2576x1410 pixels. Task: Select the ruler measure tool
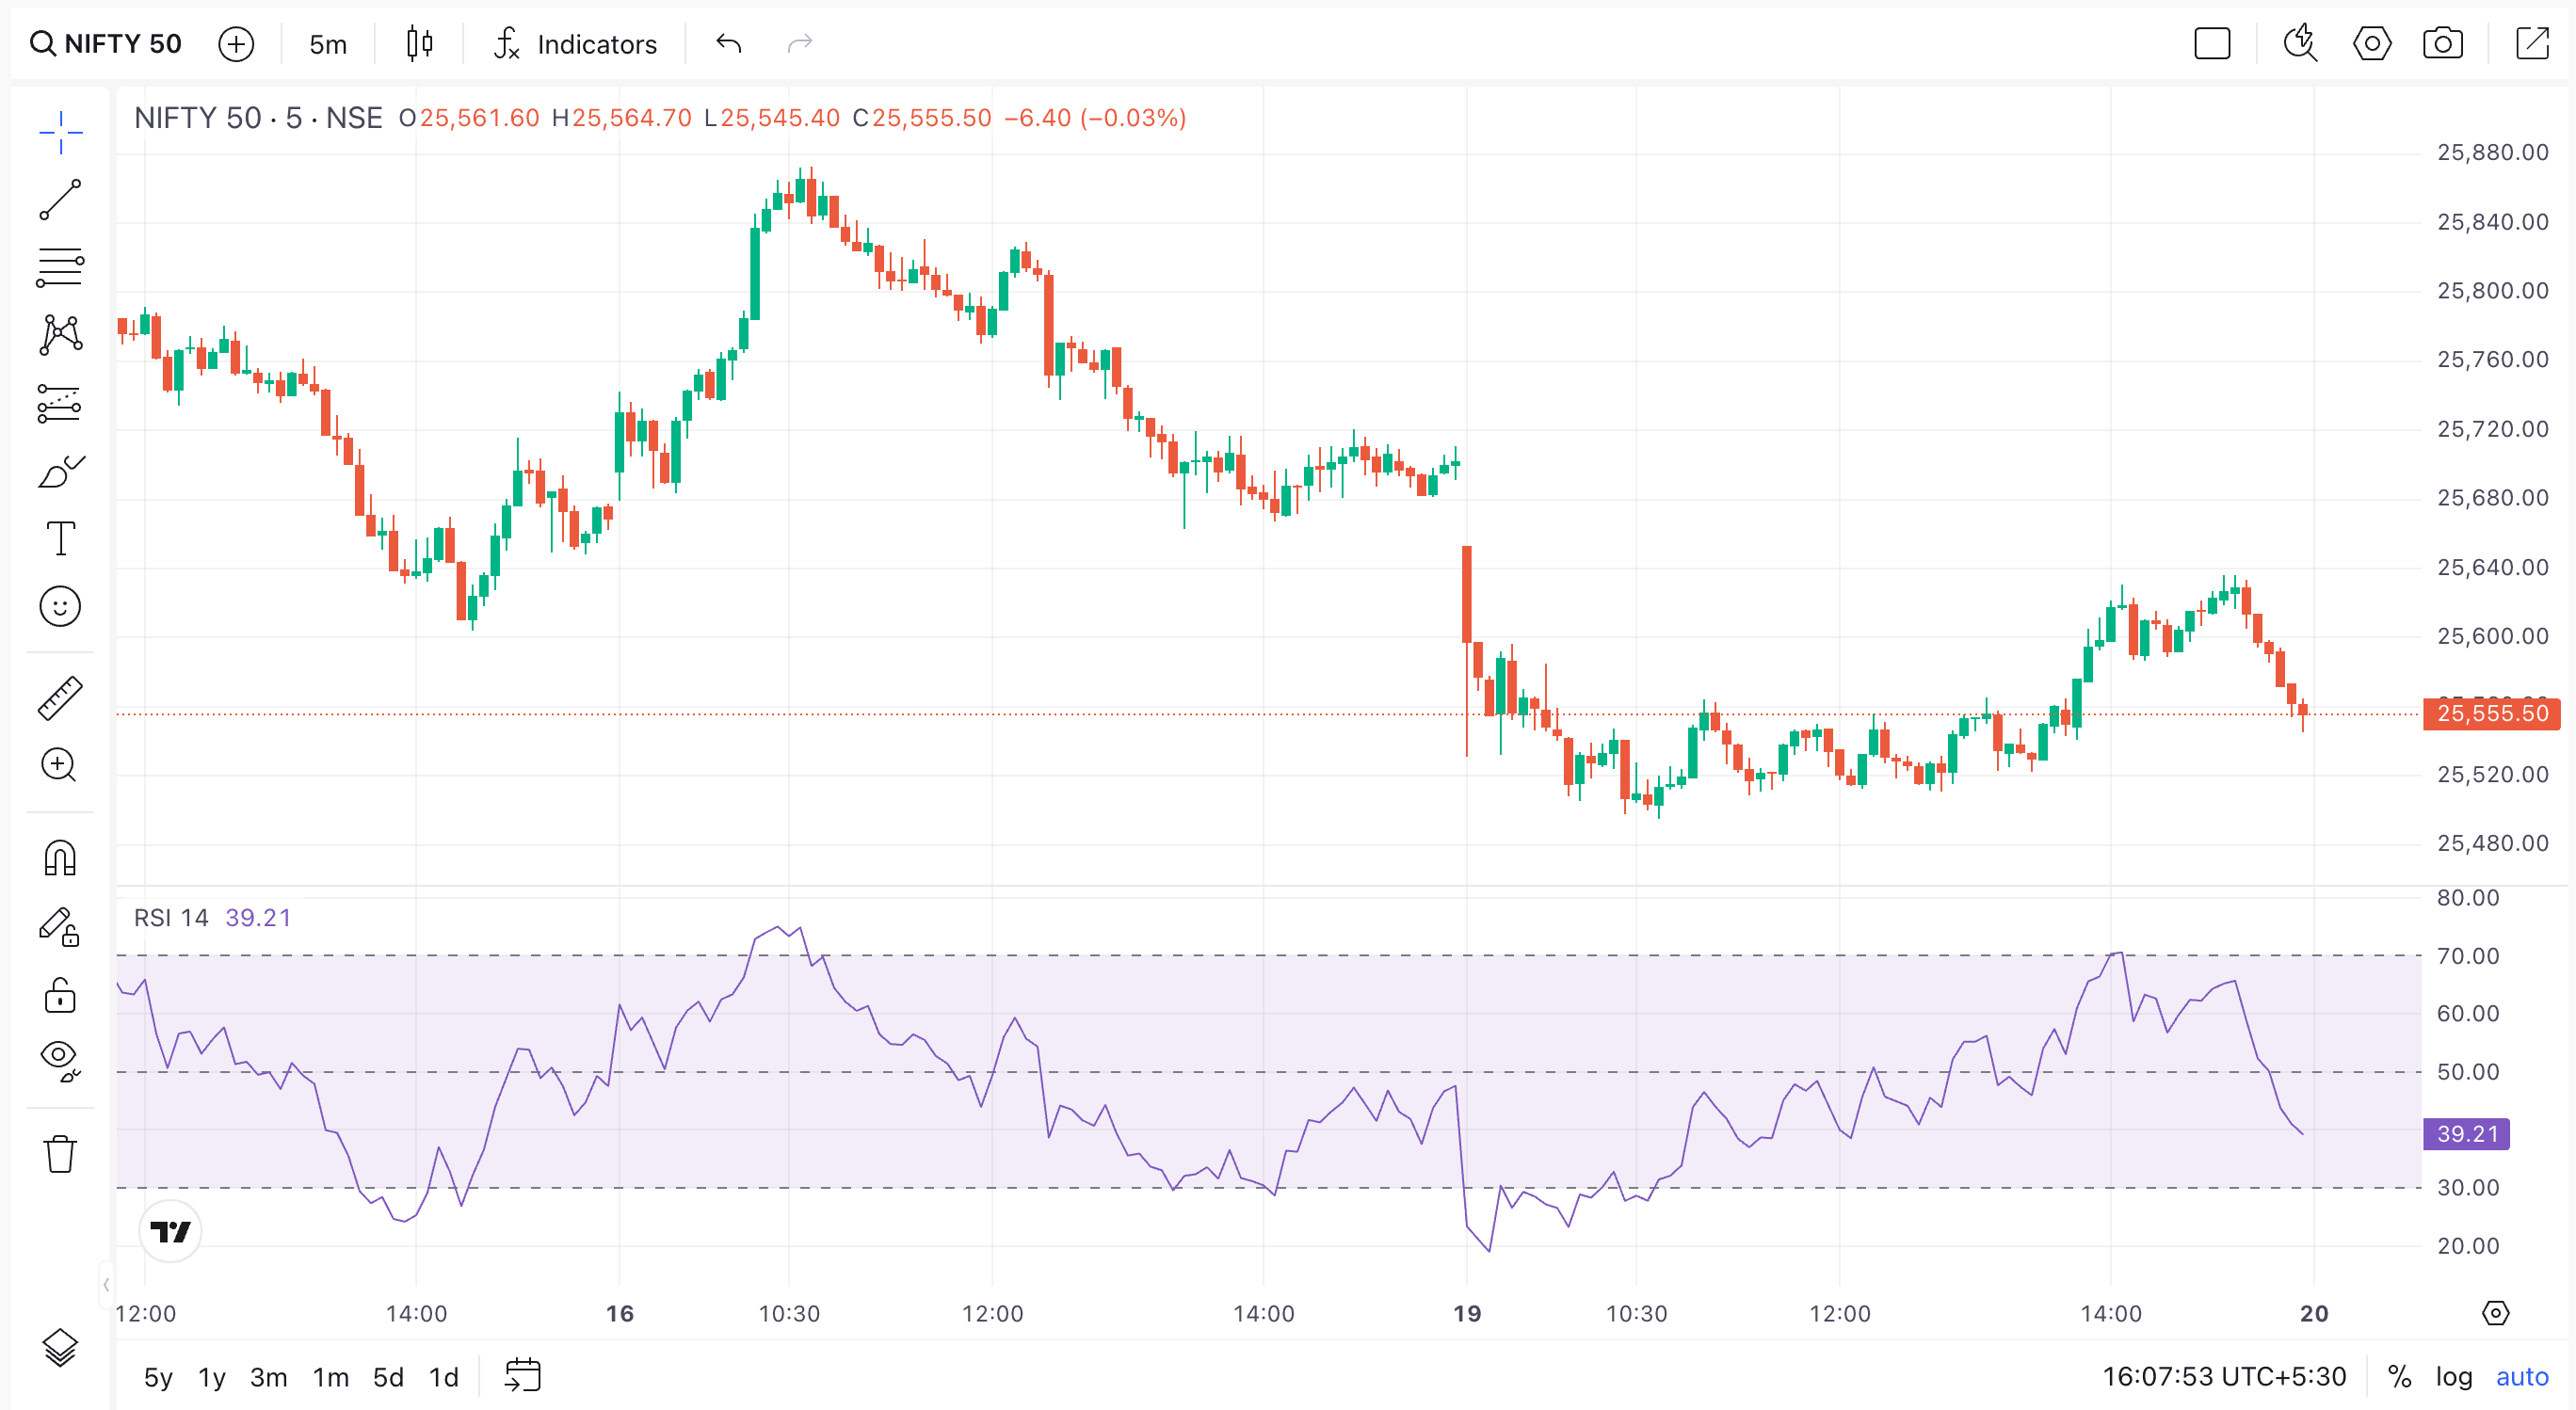click(60, 698)
